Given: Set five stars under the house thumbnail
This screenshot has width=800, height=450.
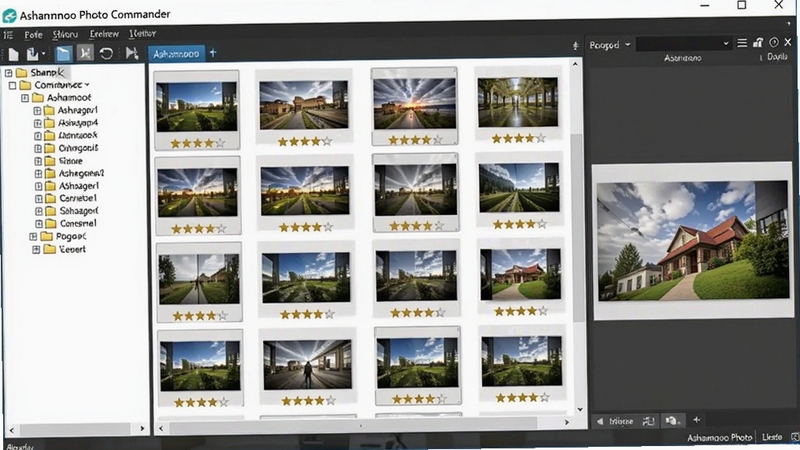Looking at the screenshot, I should click(x=542, y=310).
